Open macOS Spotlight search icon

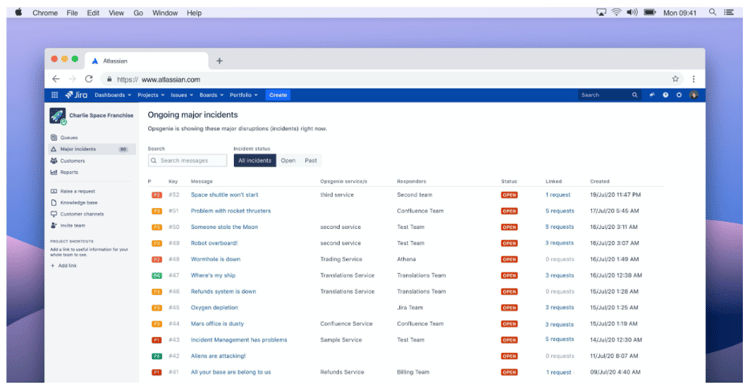tap(713, 12)
